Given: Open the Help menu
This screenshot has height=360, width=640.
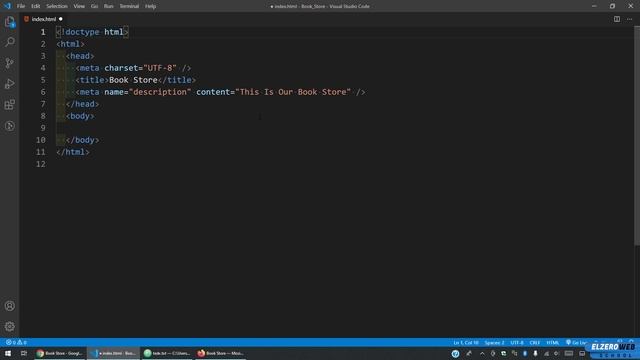Looking at the screenshot, I should pyautogui.click(x=151, y=6).
